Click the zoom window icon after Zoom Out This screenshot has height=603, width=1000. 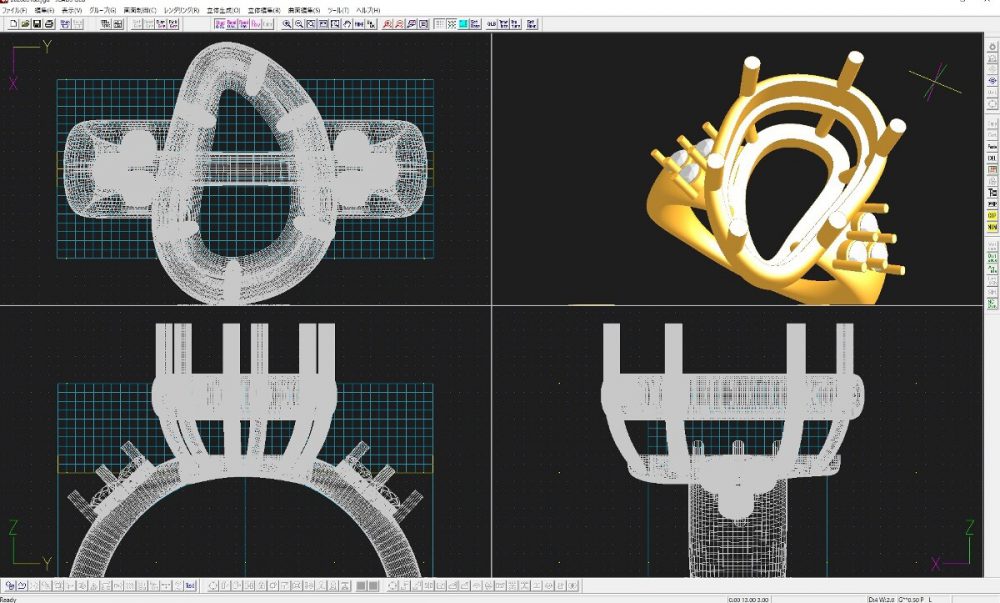click(311, 24)
